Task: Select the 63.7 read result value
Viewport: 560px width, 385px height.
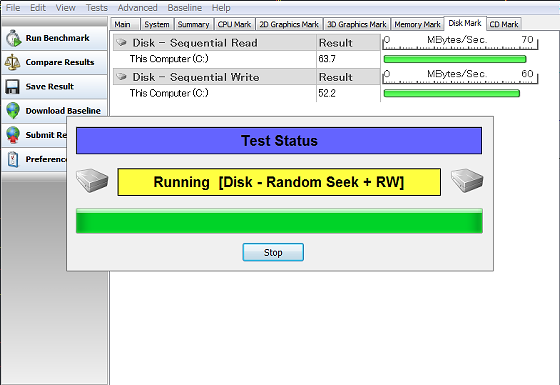Action: click(x=327, y=59)
